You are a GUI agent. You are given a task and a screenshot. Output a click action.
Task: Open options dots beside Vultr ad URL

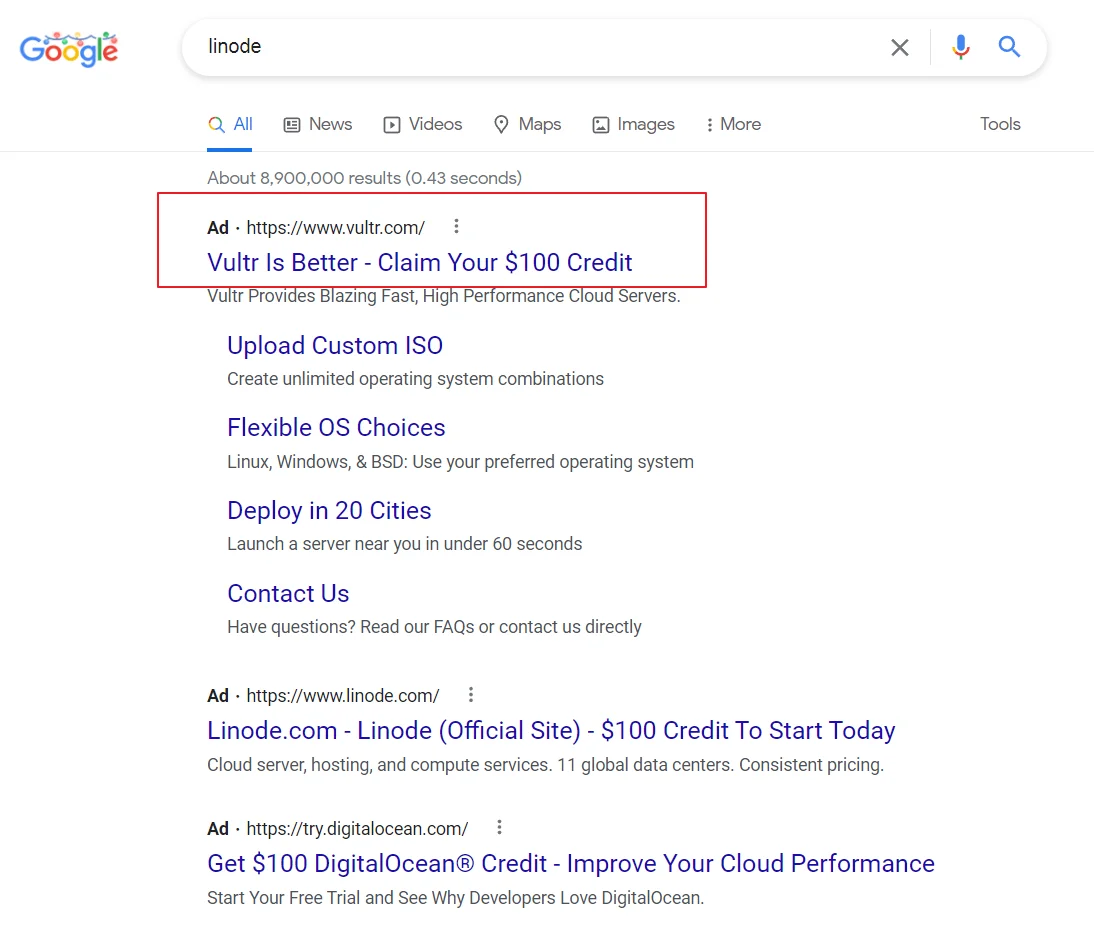[457, 226]
